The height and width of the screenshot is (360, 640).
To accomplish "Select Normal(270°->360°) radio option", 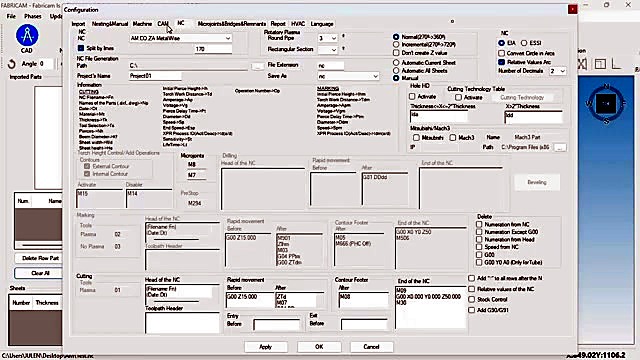I will [x=396, y=37].
